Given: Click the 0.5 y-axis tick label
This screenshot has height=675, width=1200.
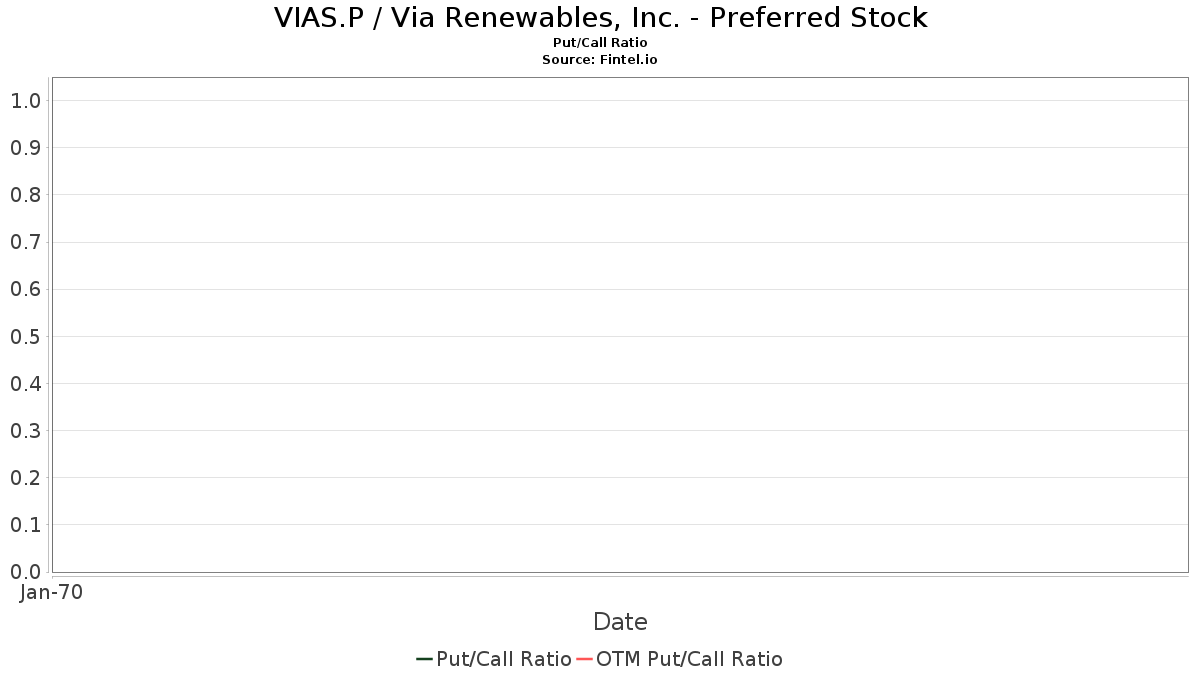Looking at the screenshot, I should pyautogui.click(x=25, y=336).
